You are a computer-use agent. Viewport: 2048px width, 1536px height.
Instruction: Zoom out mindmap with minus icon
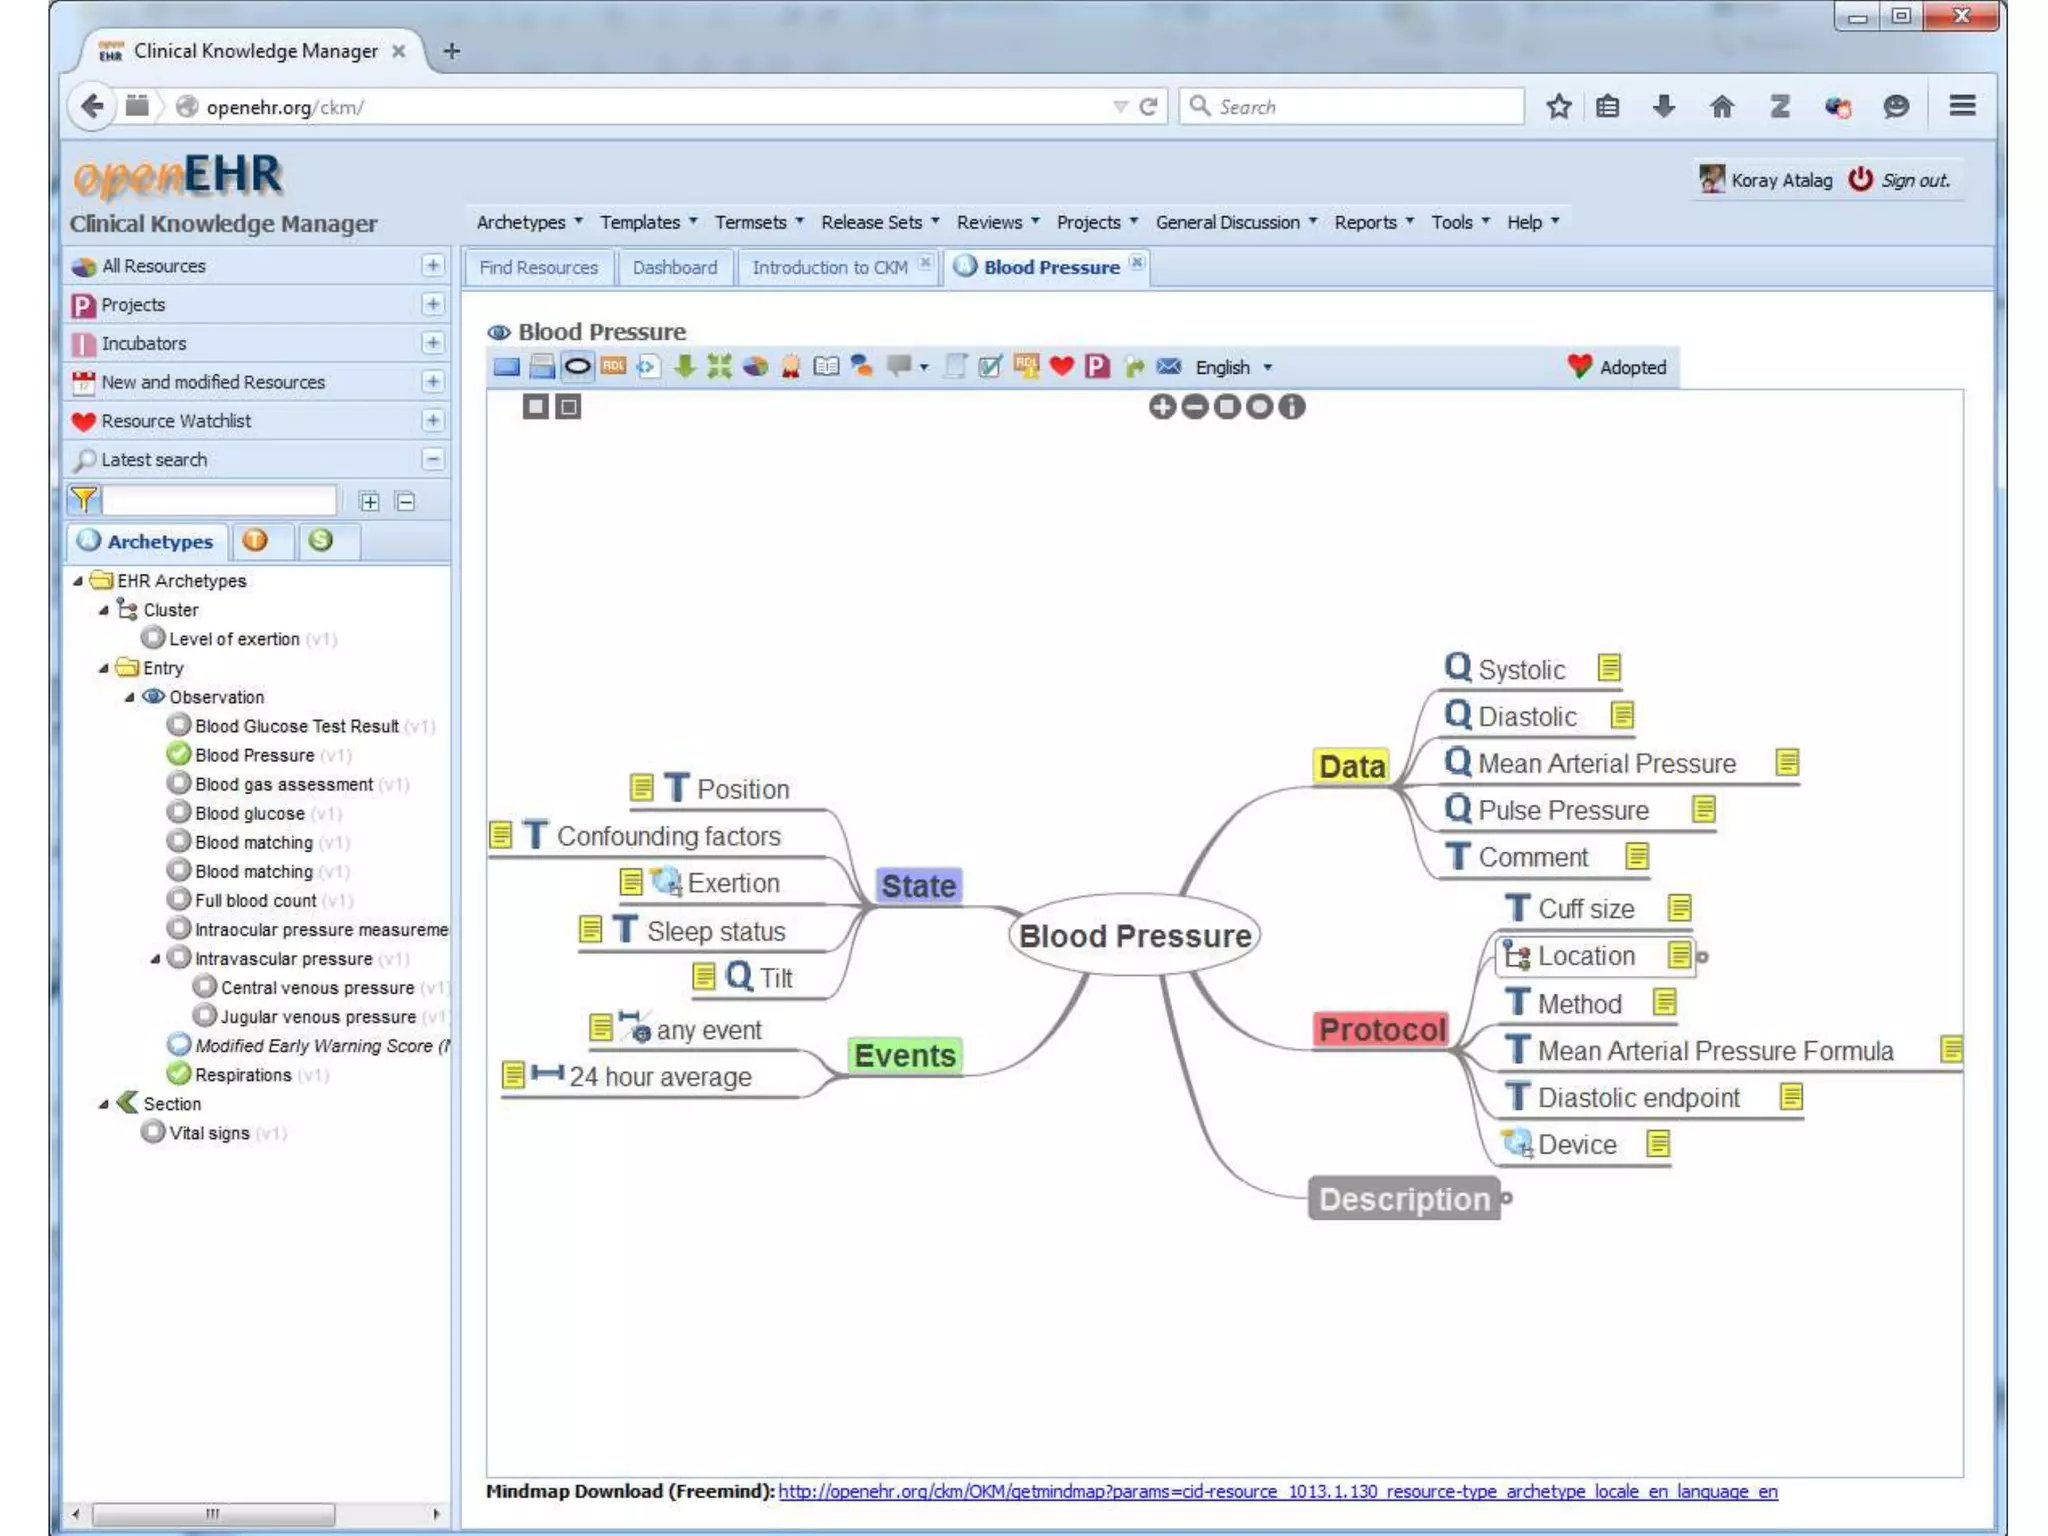[1194, 407]
